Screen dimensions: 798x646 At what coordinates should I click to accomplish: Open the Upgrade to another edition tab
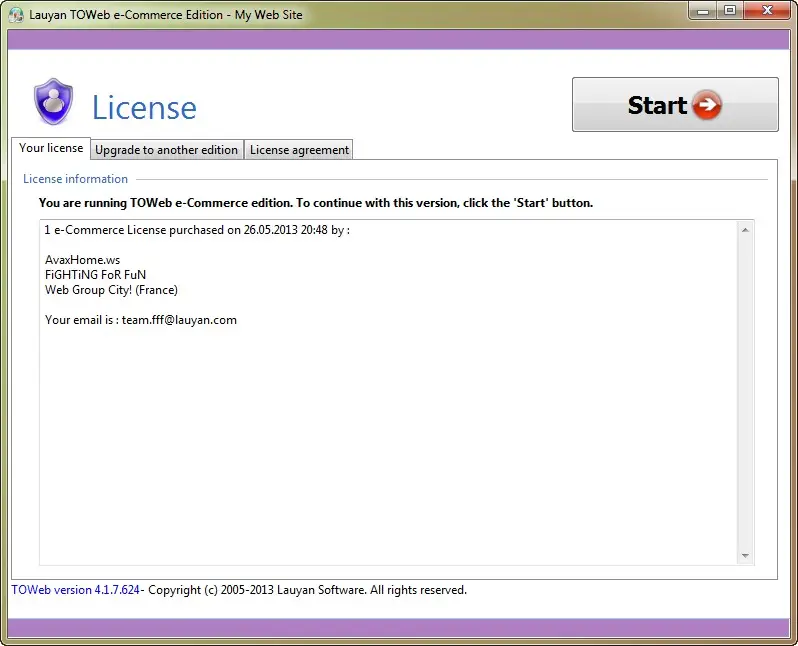pos(166,150)
